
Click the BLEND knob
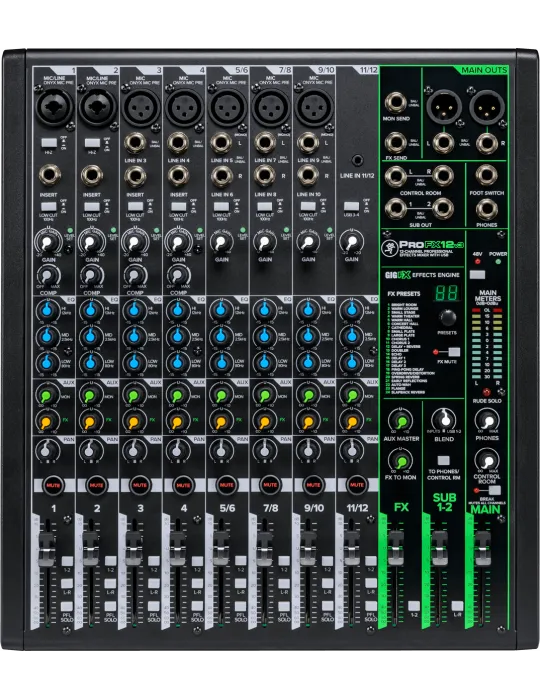click(x=444, y=420)
